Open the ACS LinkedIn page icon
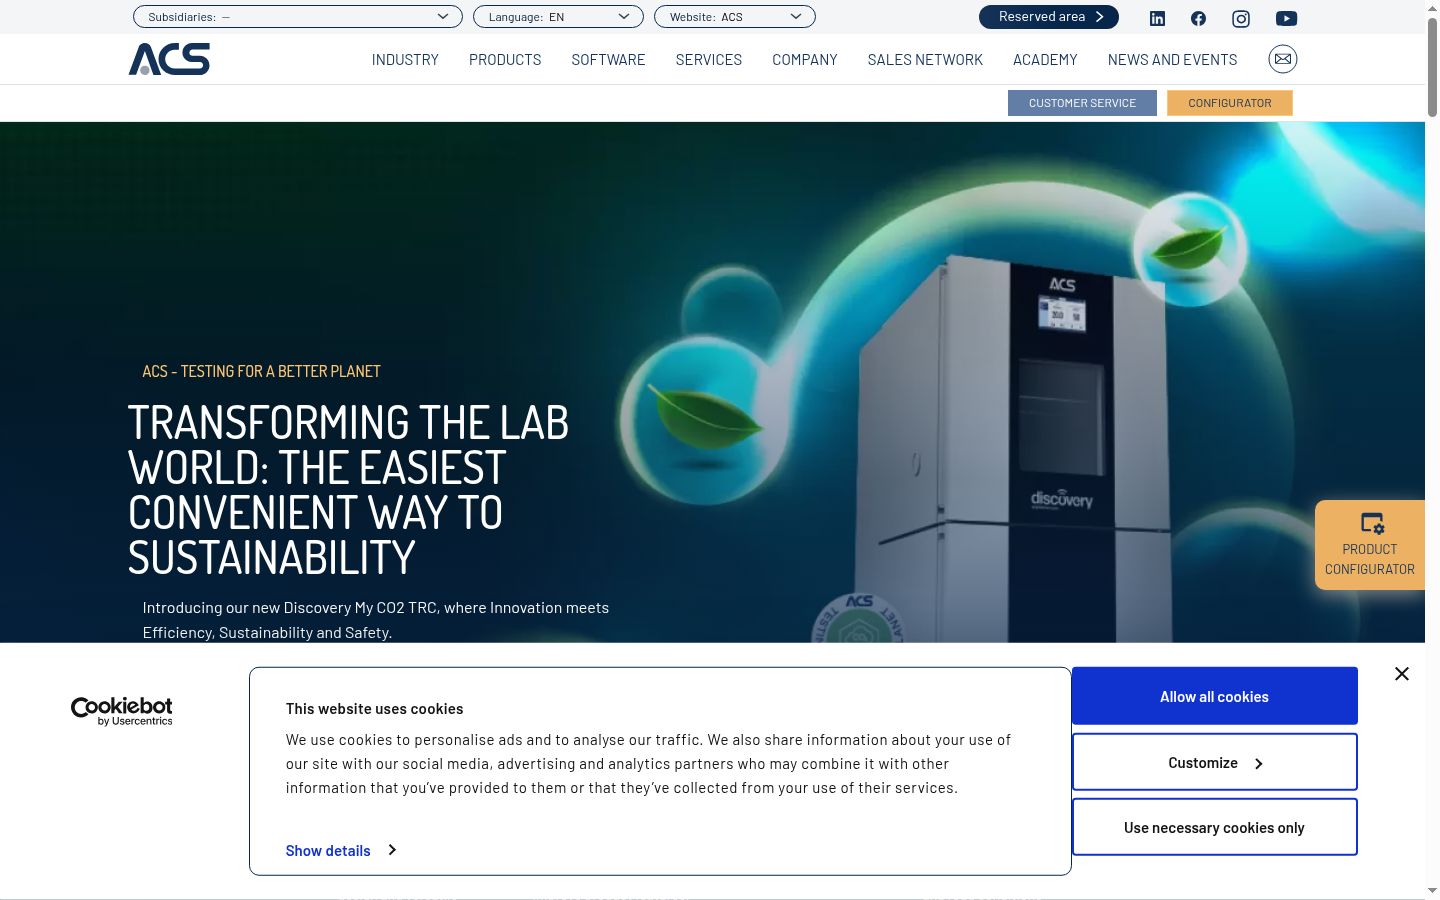Viewport: 1440px width, 900px height. coord(1157,18)
